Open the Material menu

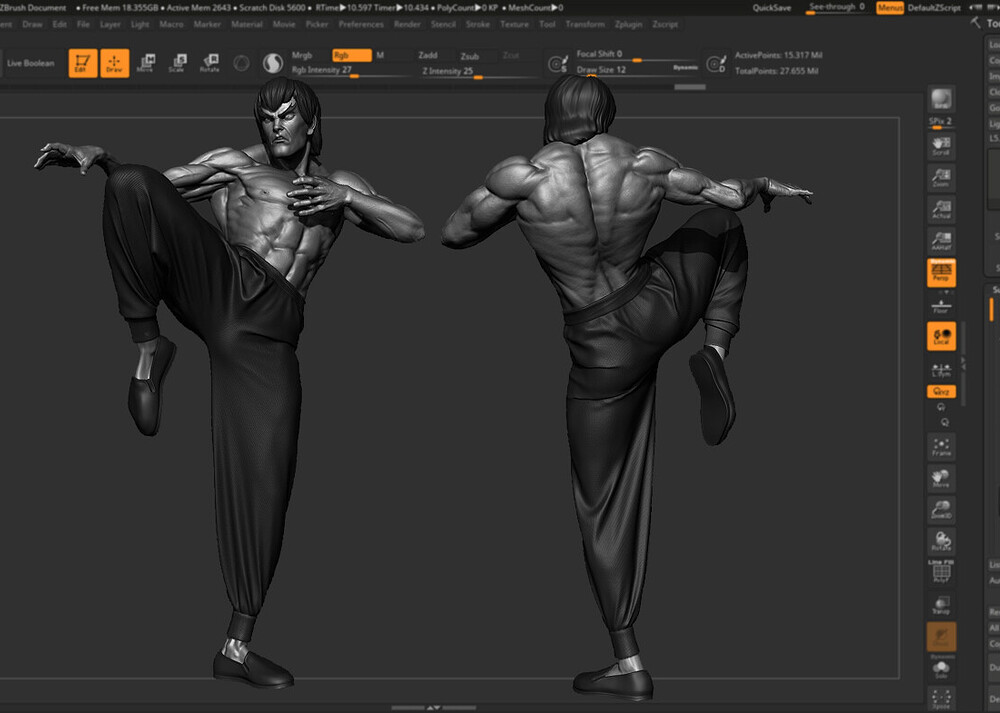247,24
